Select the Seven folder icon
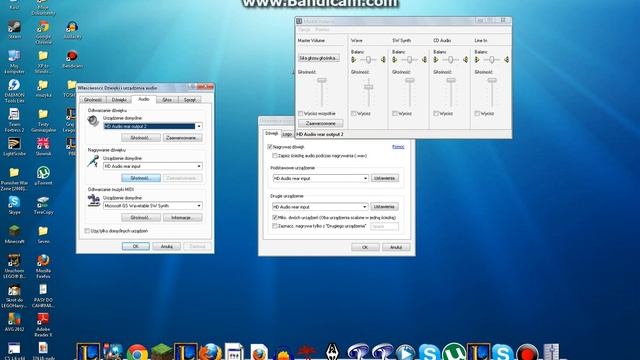Viewport: 640px width, 360px height. pos(43,235)
